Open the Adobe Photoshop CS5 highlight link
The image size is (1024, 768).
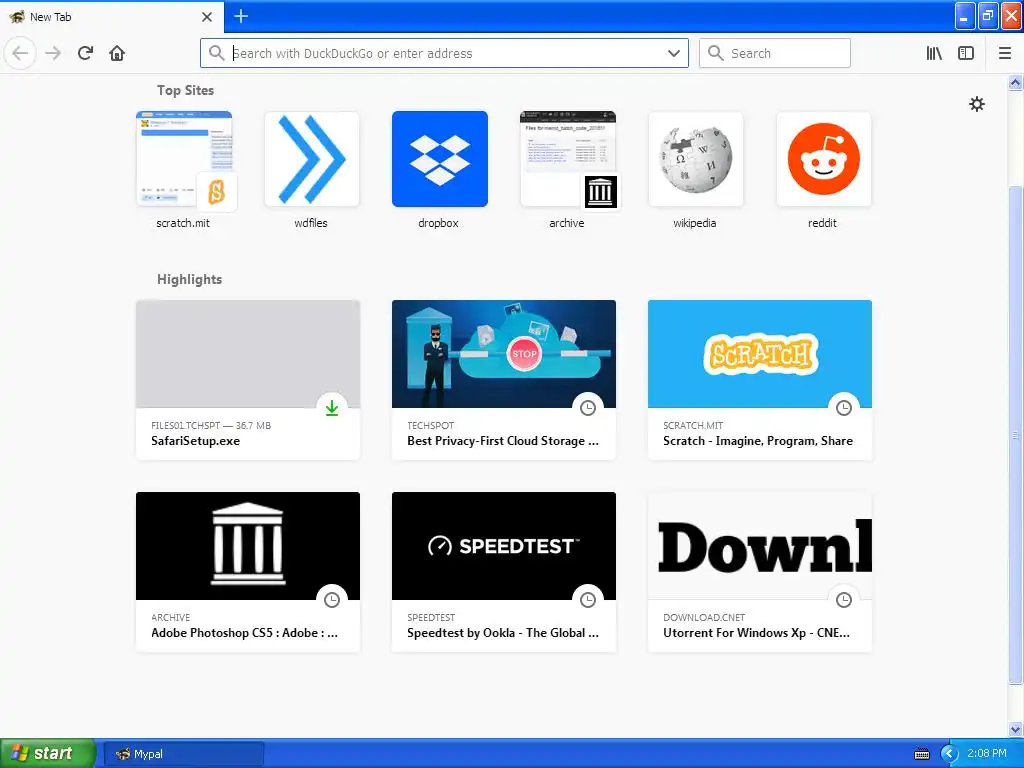coord(244,633)
